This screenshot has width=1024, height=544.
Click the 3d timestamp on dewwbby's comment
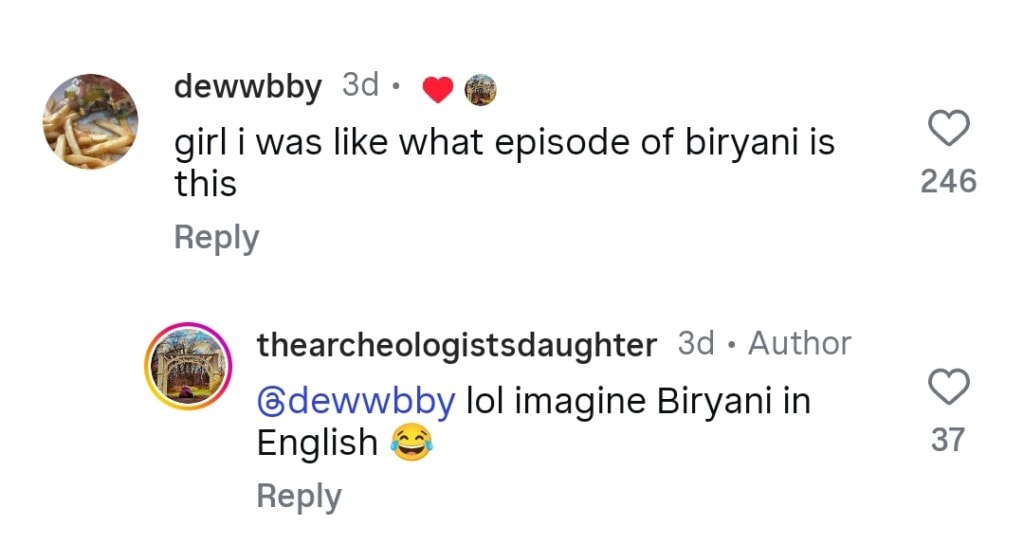(x=361, y=86)
